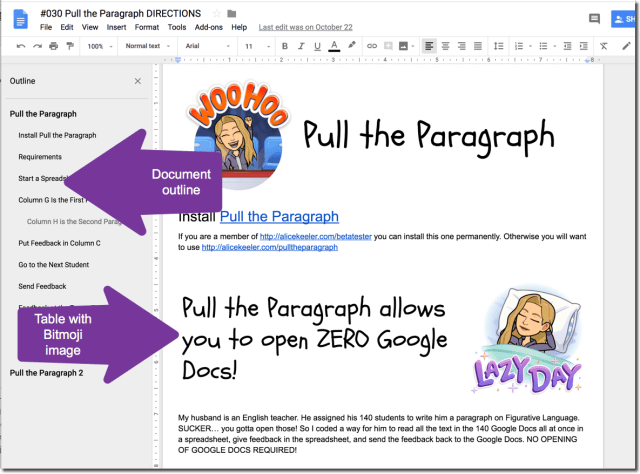Open the text color picker
This screenshot has height=474, width=640.
click(334, 46)
